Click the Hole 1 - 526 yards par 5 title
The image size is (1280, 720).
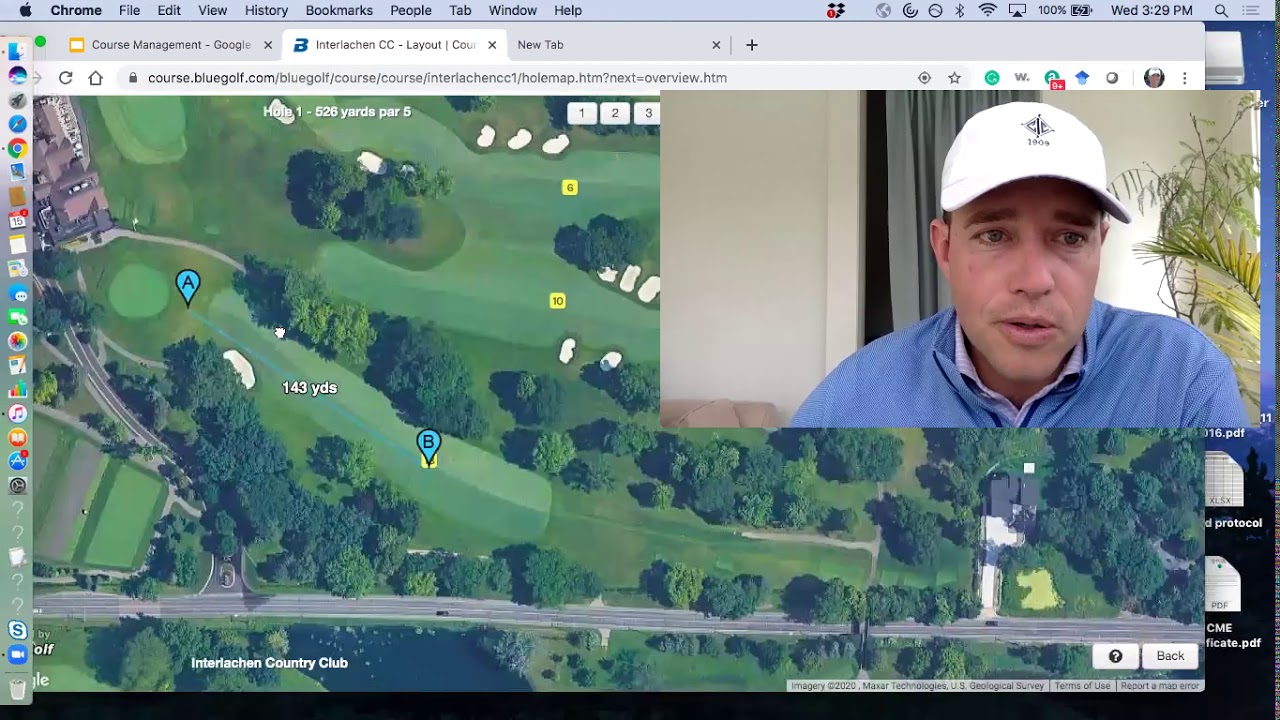click(x=337, y=112)
